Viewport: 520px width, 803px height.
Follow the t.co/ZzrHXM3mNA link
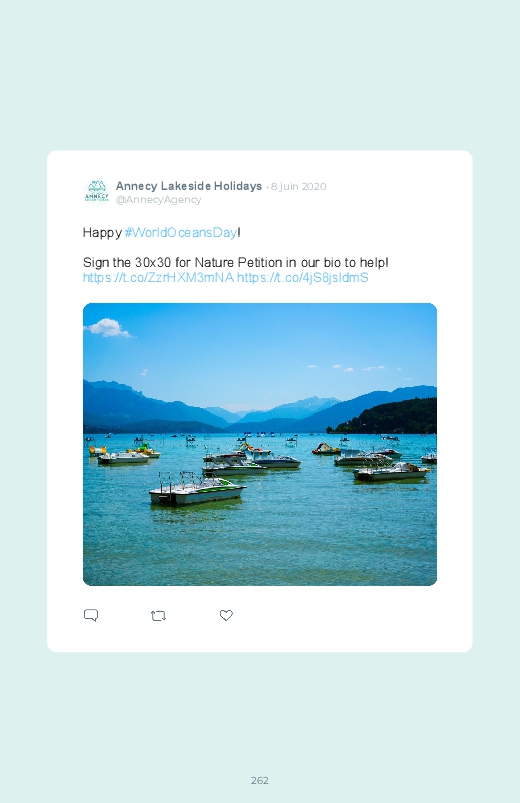158,278
